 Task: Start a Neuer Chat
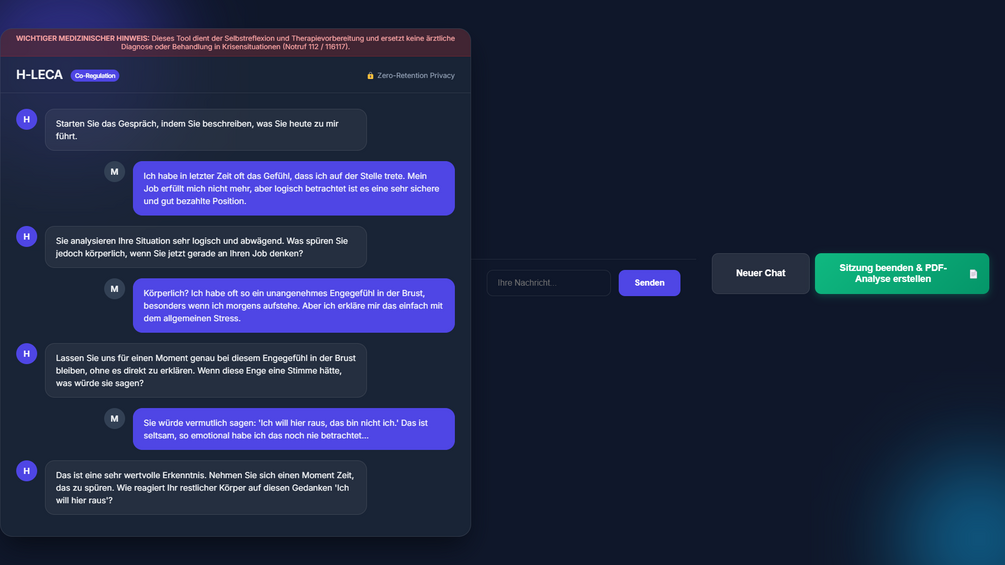[760, 274]
